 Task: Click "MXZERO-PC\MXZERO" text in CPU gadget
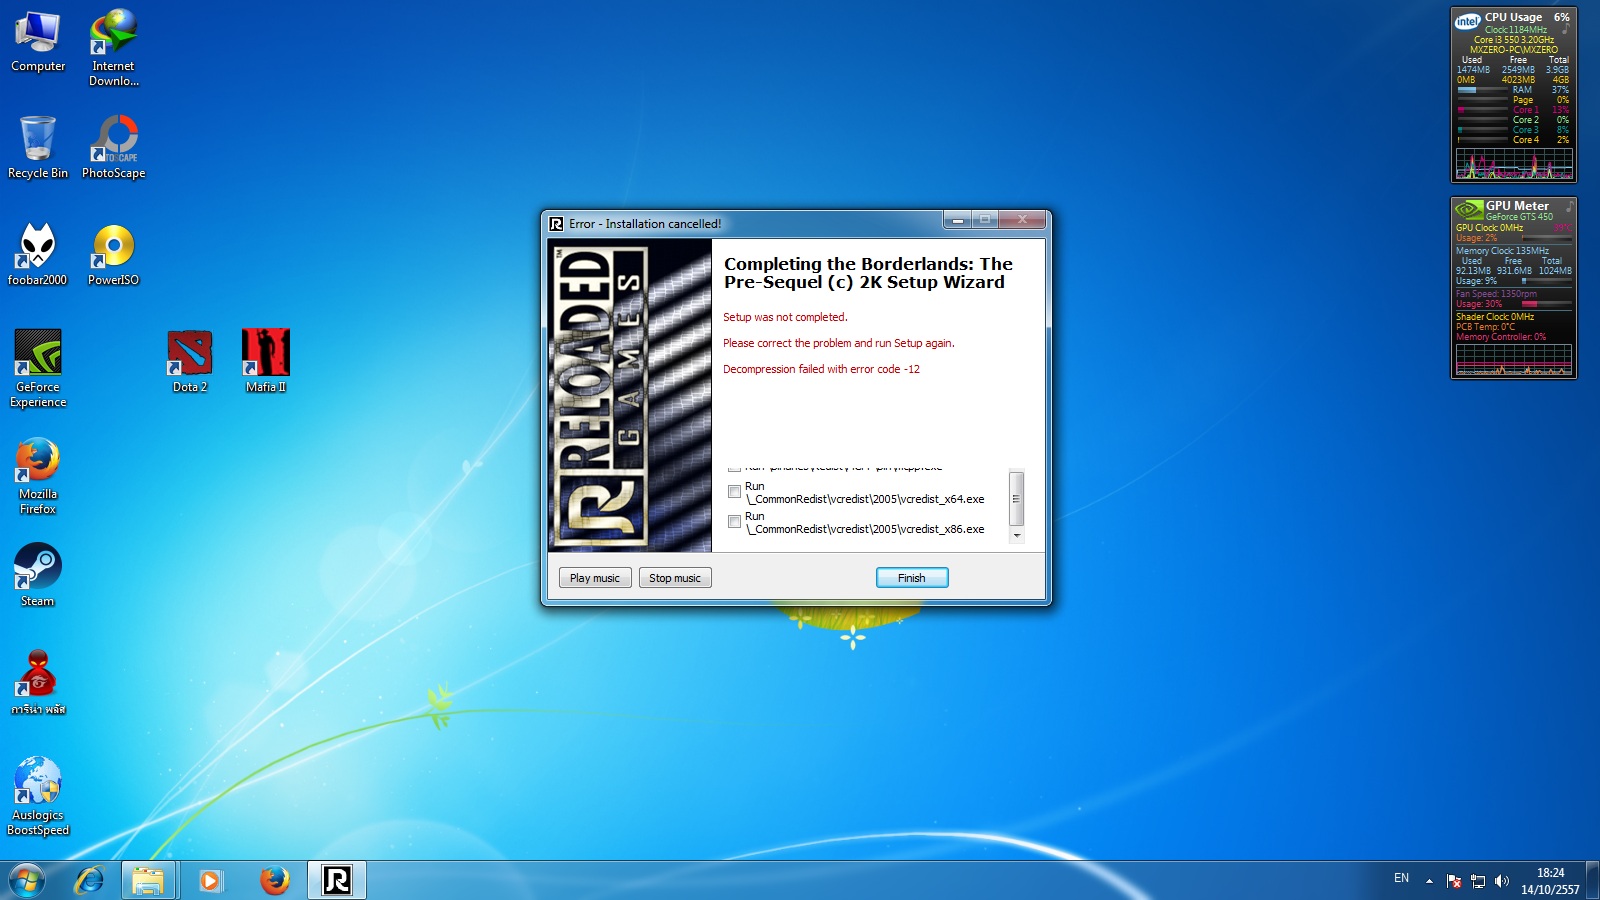pyautogui.click(x=1514, y=50)
